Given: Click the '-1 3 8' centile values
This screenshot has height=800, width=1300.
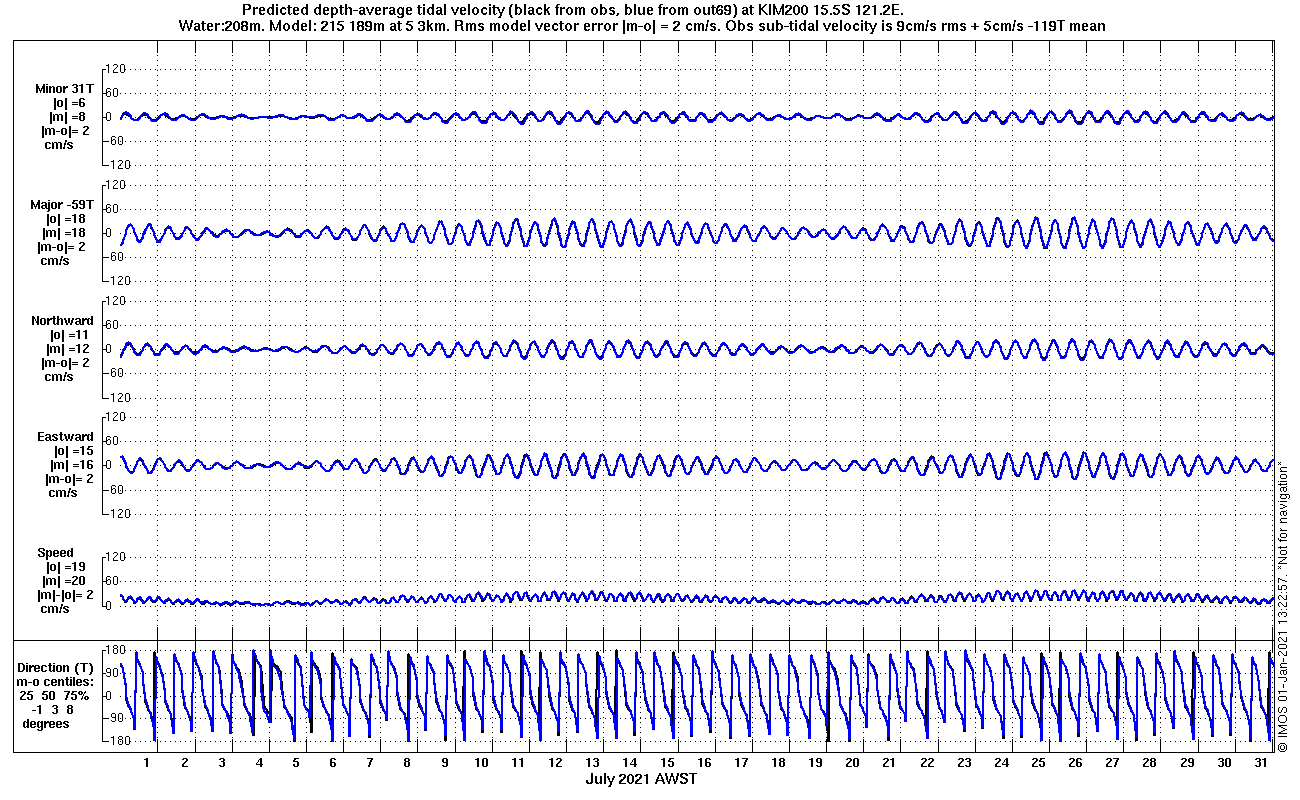Looking at the screenshot, I should pos(55,710).
